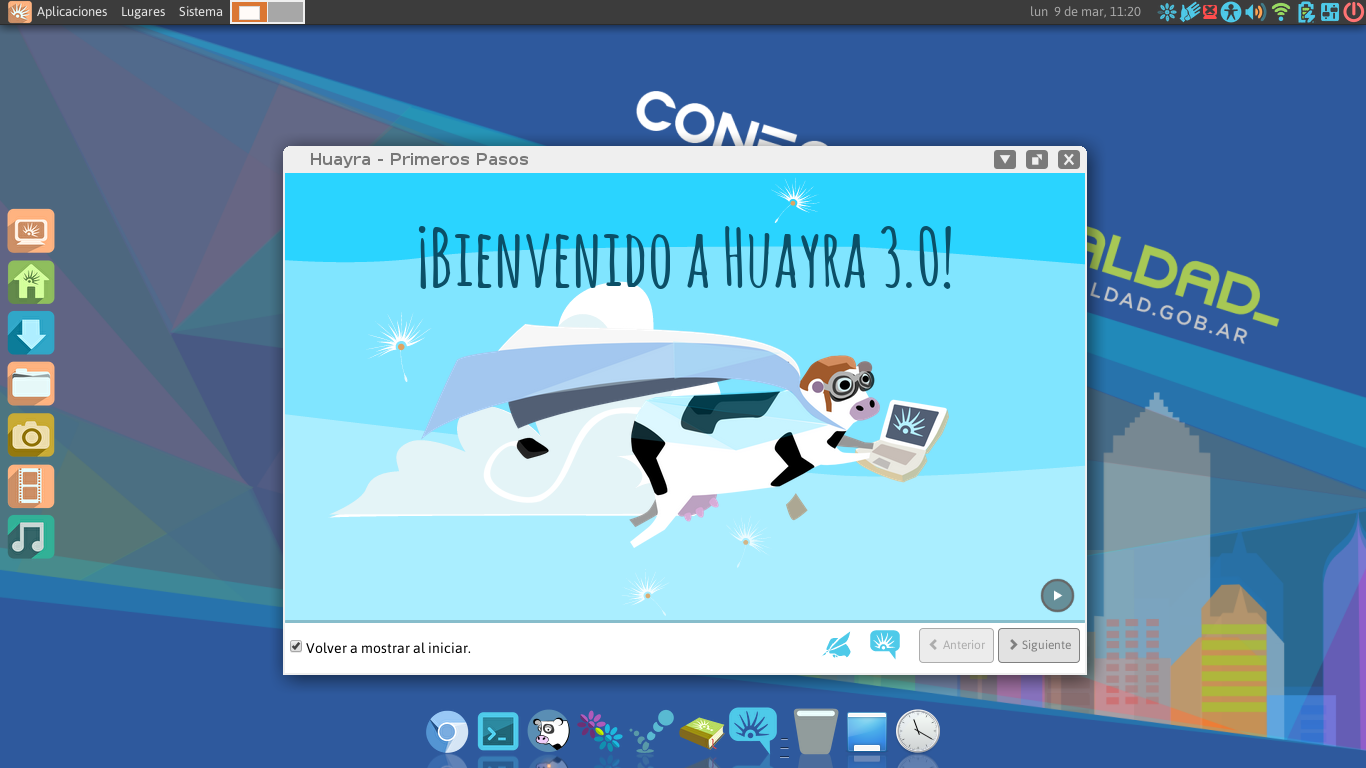Screen dimensions: 1366x768
Task: Click the Huayra logo in top panel
Action: (x=19, y=12)
